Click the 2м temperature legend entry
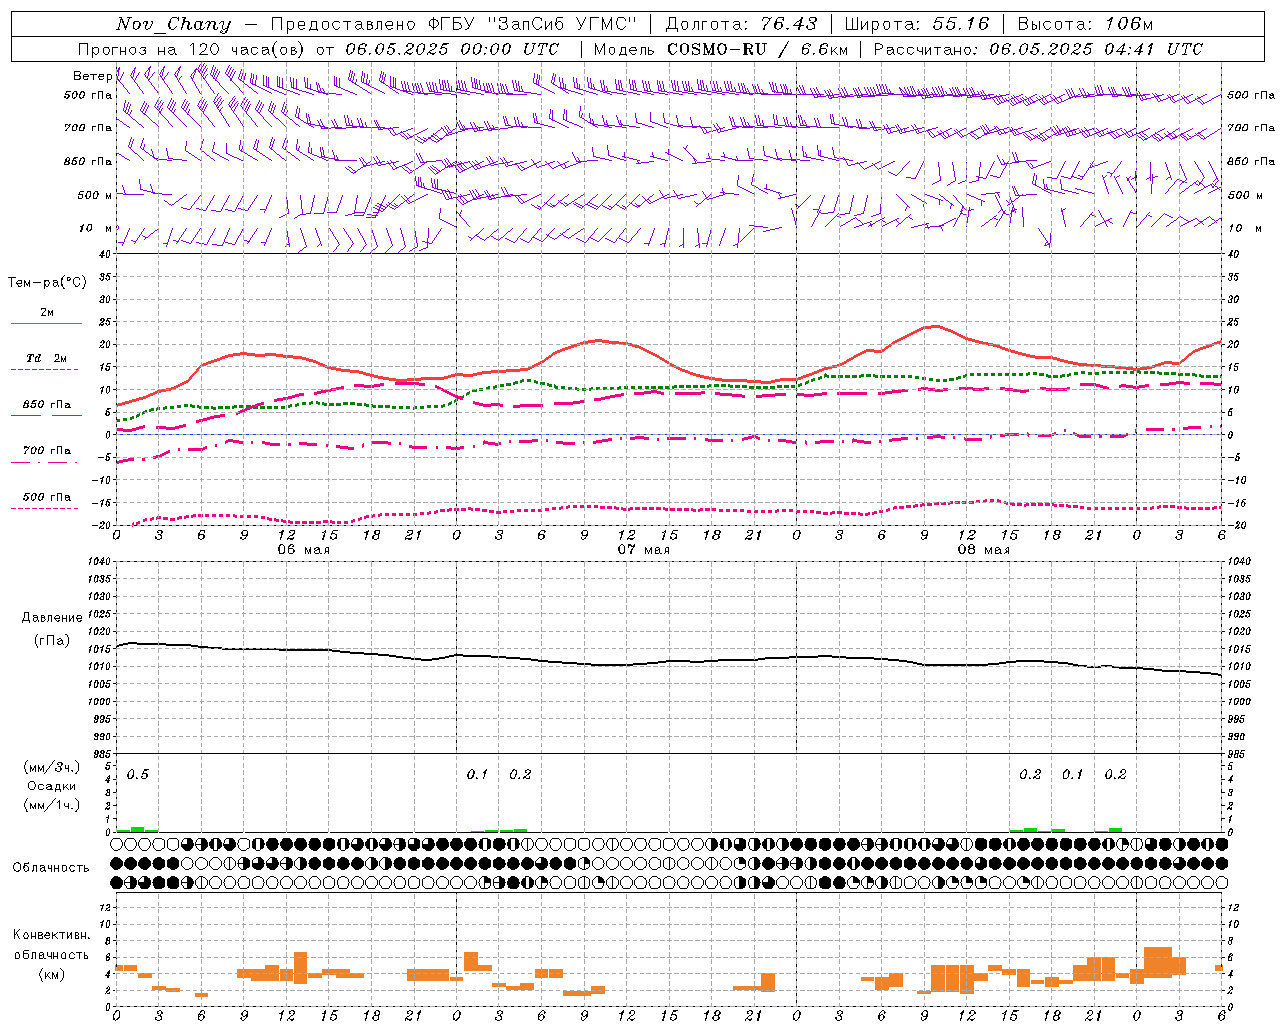 pyautogui.click(x=47, y=313)
